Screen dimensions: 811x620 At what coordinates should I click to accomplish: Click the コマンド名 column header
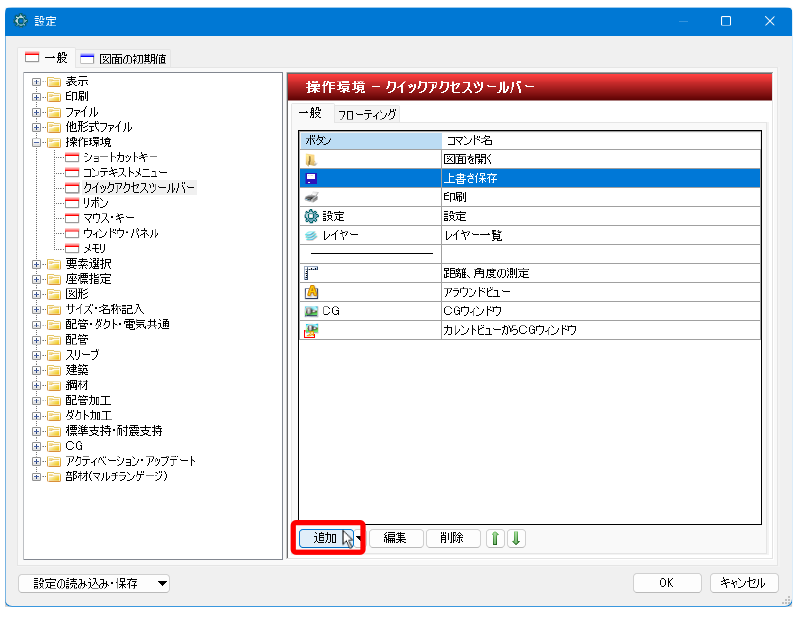tap(601, 141)
